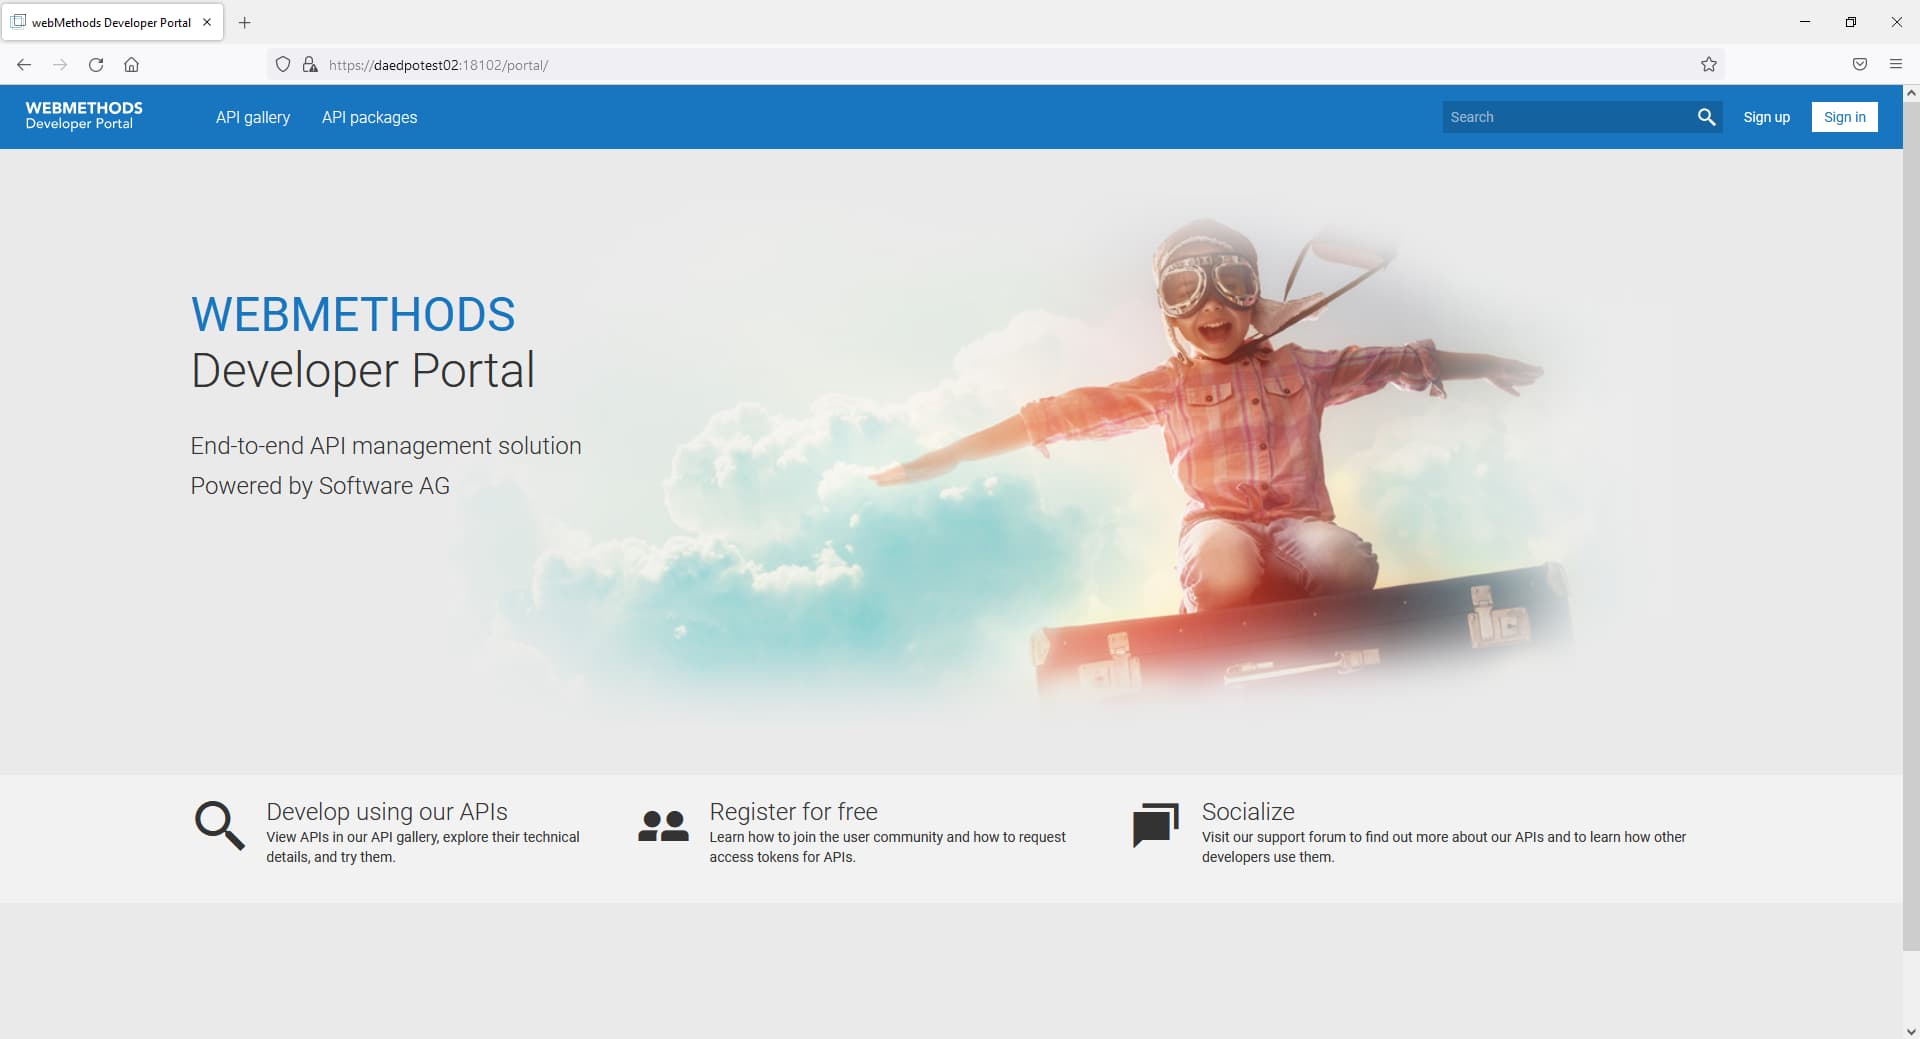Click the large magnifier Develop icon
1920x1039 pixels.
pos(219,825)
